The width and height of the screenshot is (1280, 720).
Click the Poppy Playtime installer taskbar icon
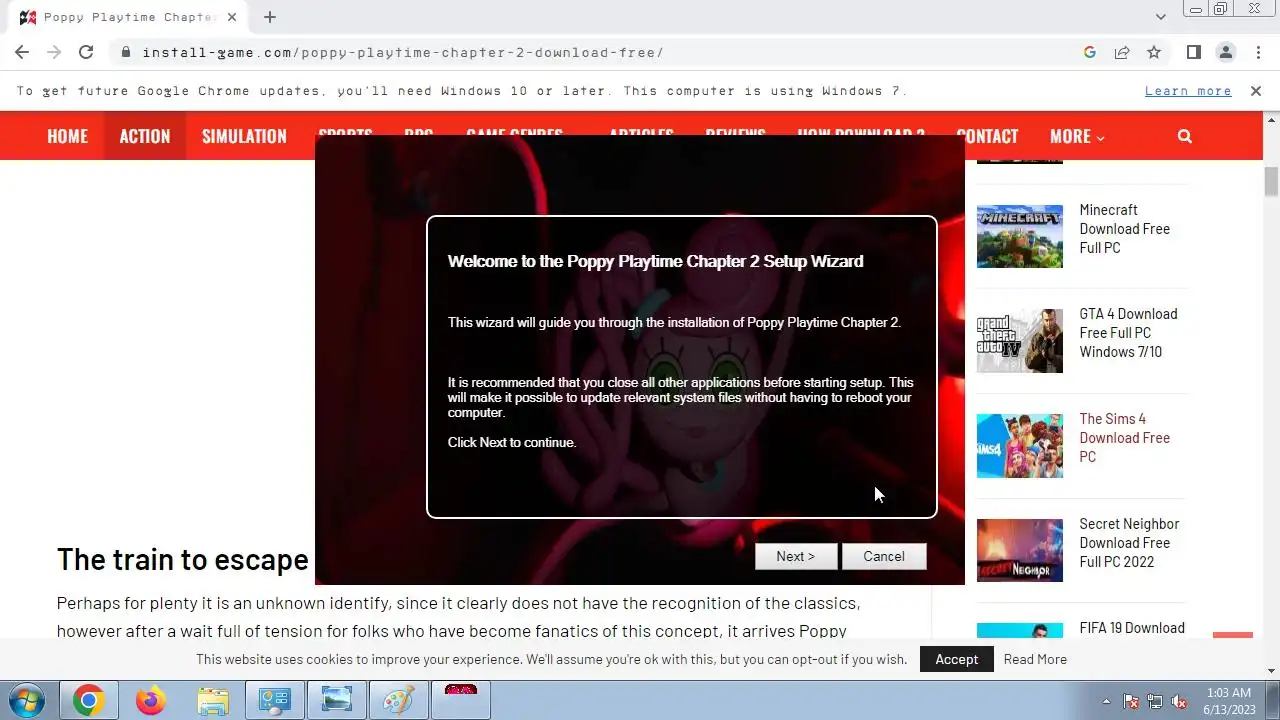coord(461,701)
